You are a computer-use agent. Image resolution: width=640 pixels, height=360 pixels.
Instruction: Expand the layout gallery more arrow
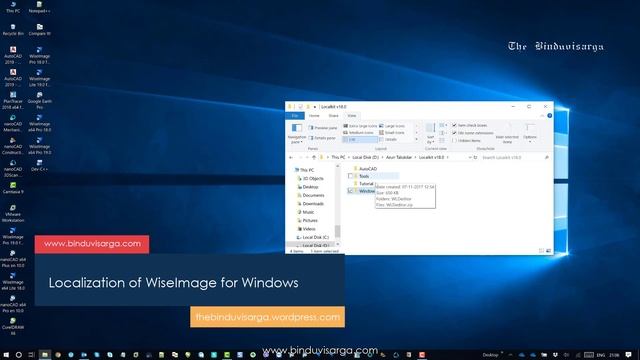tap(416, 140)
